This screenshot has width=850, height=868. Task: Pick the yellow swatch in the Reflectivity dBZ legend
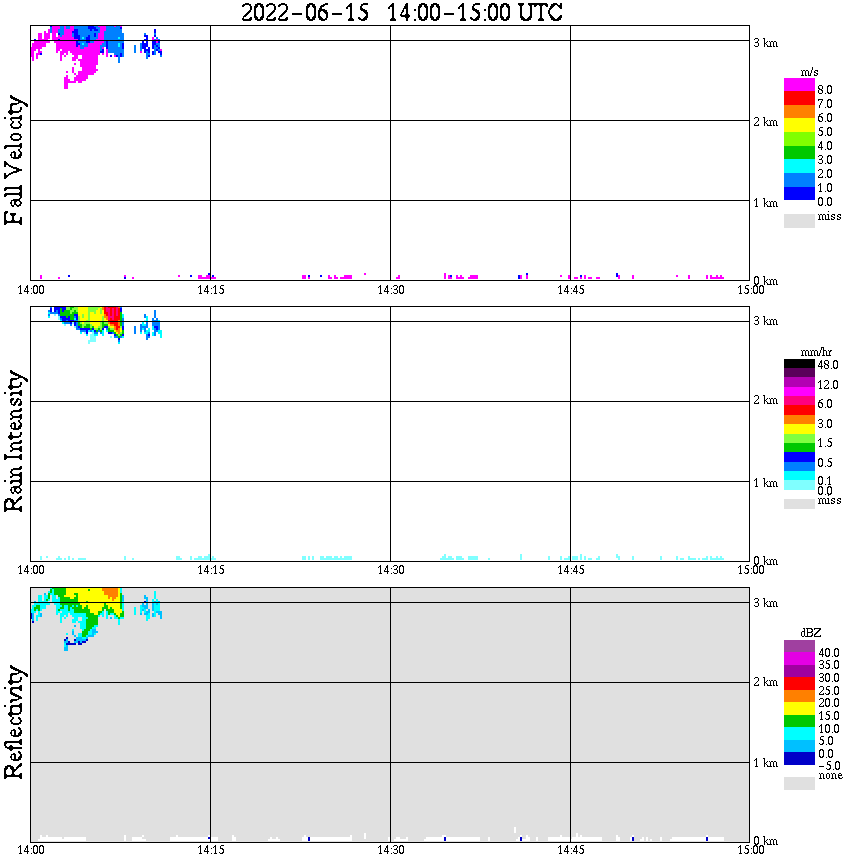tap(799, 709)
